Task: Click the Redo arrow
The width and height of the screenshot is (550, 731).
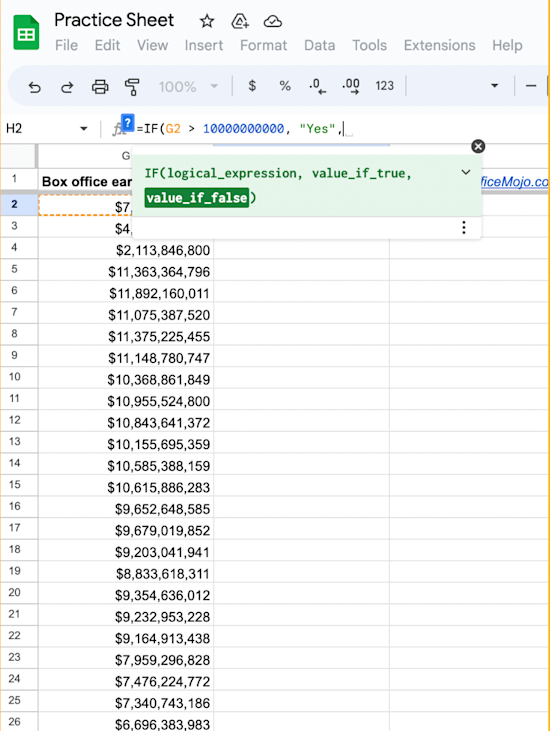Action: (67, 87)
